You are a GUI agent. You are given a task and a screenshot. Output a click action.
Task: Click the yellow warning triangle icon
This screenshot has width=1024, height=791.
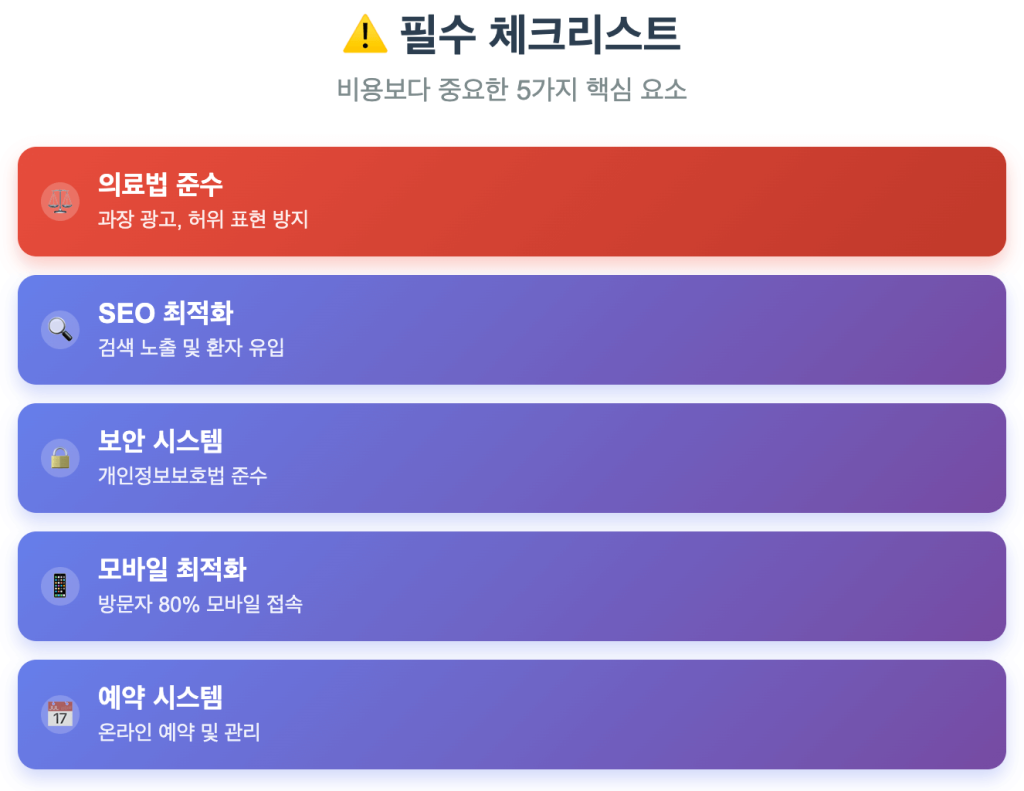click(365, 35)
